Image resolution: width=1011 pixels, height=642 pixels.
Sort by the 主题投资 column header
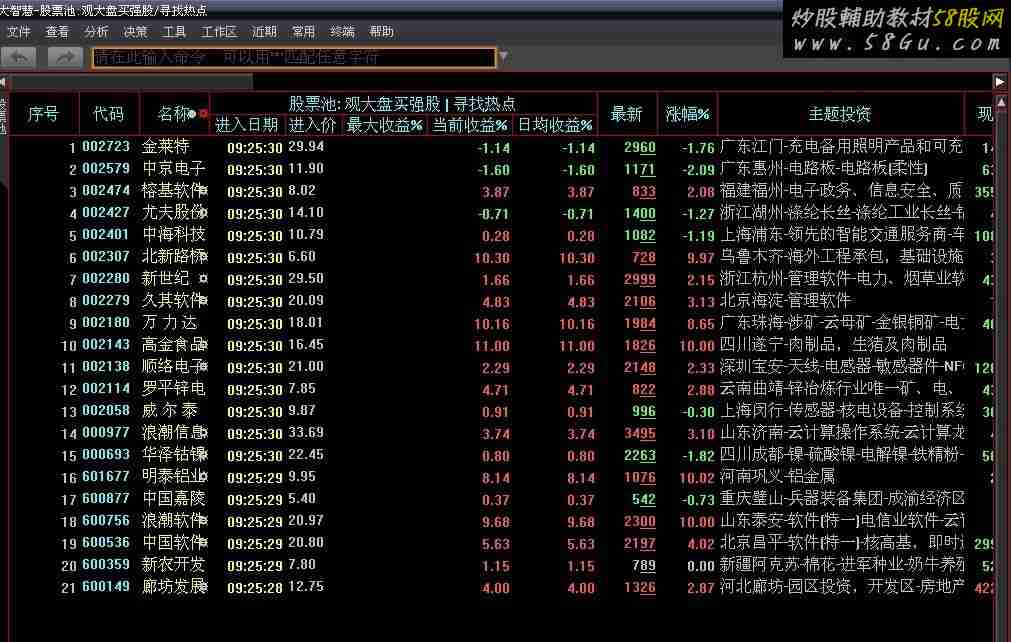[840, 114]
